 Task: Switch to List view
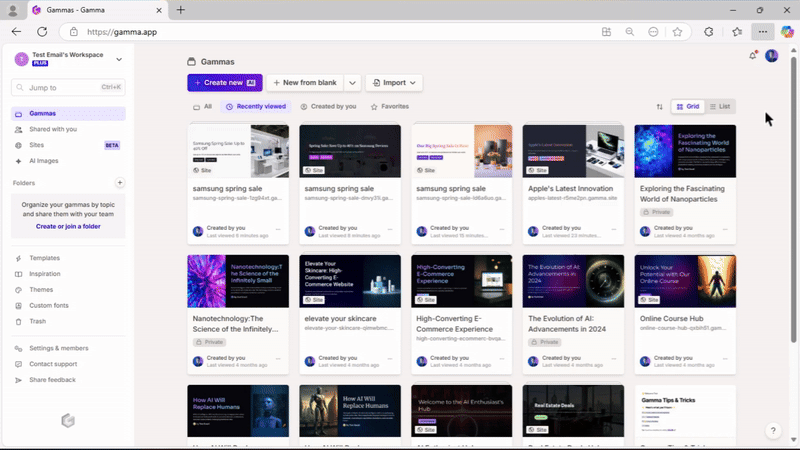point(720,106)
